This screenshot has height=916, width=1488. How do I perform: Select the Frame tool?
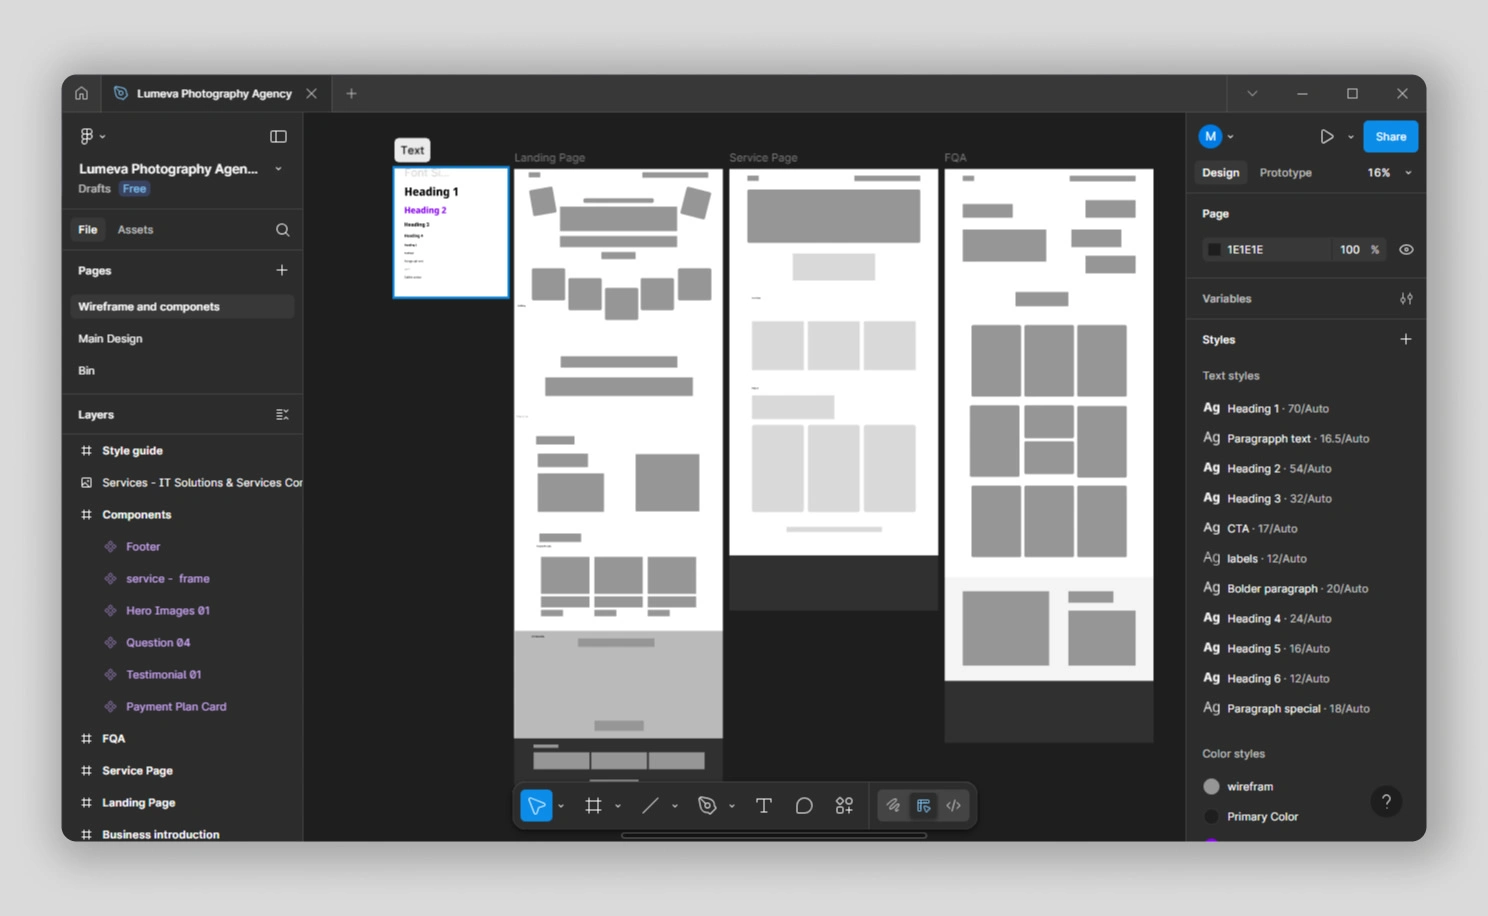(x=593, y=805)
